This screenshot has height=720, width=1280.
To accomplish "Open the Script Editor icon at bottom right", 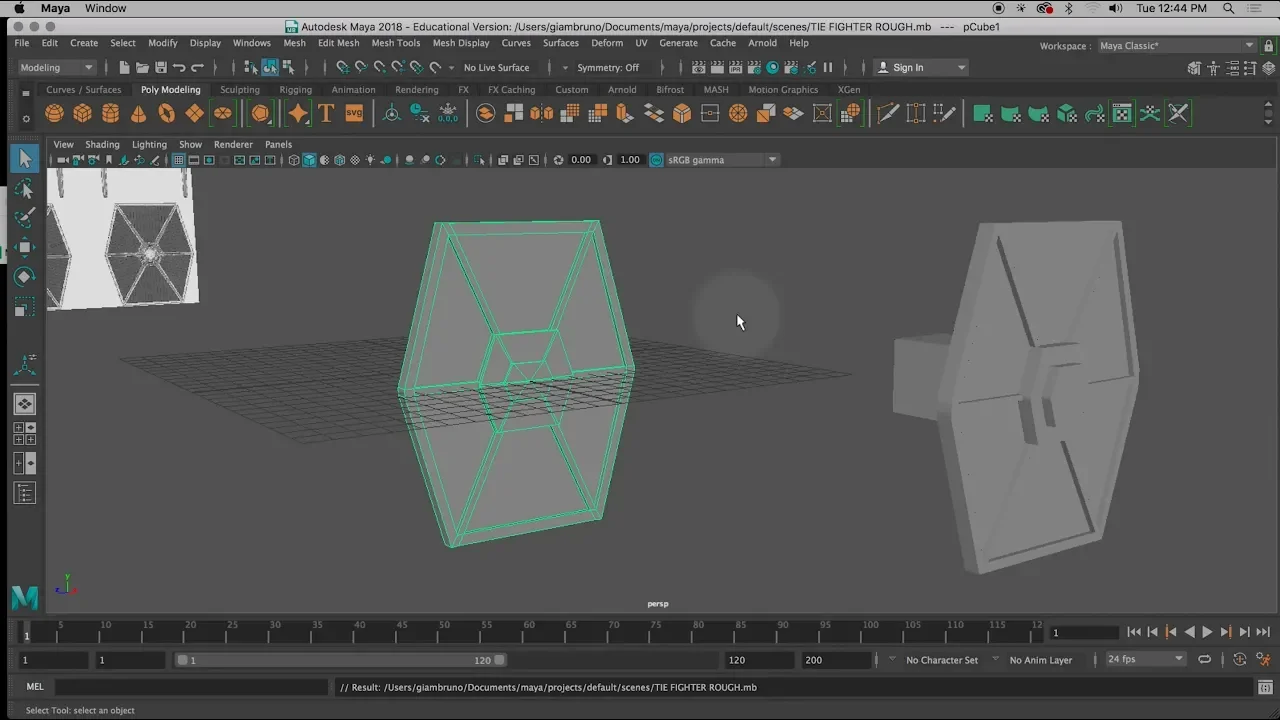I will coord(1266,687).
